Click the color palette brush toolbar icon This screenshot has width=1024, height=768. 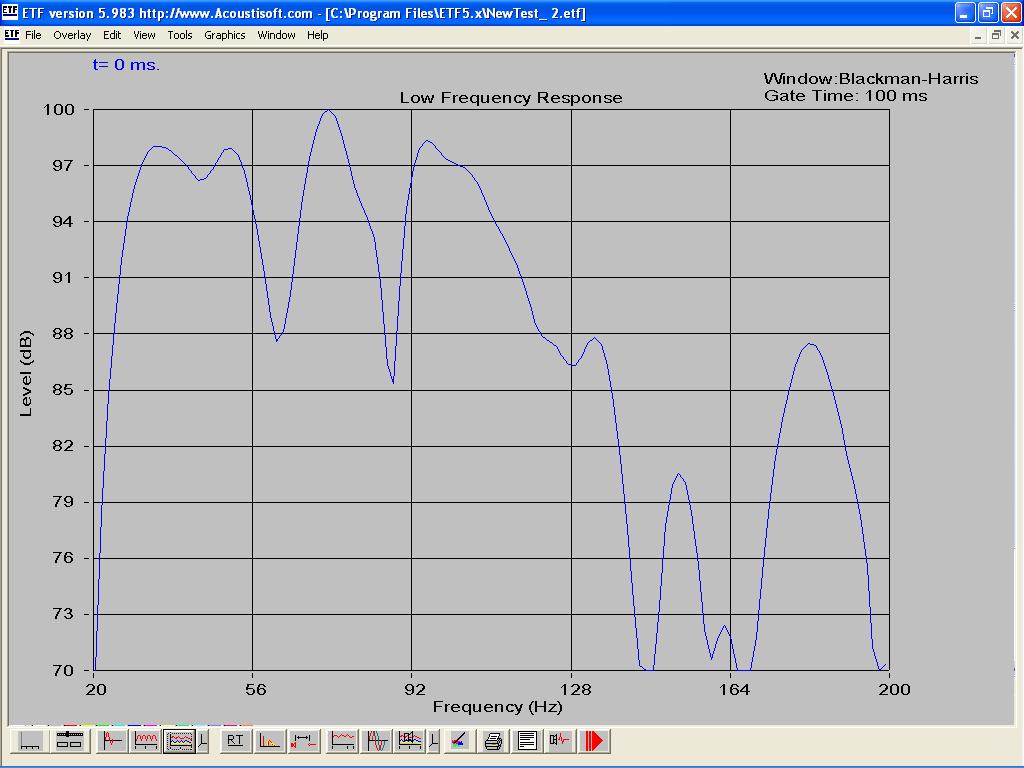coord(458,741)
